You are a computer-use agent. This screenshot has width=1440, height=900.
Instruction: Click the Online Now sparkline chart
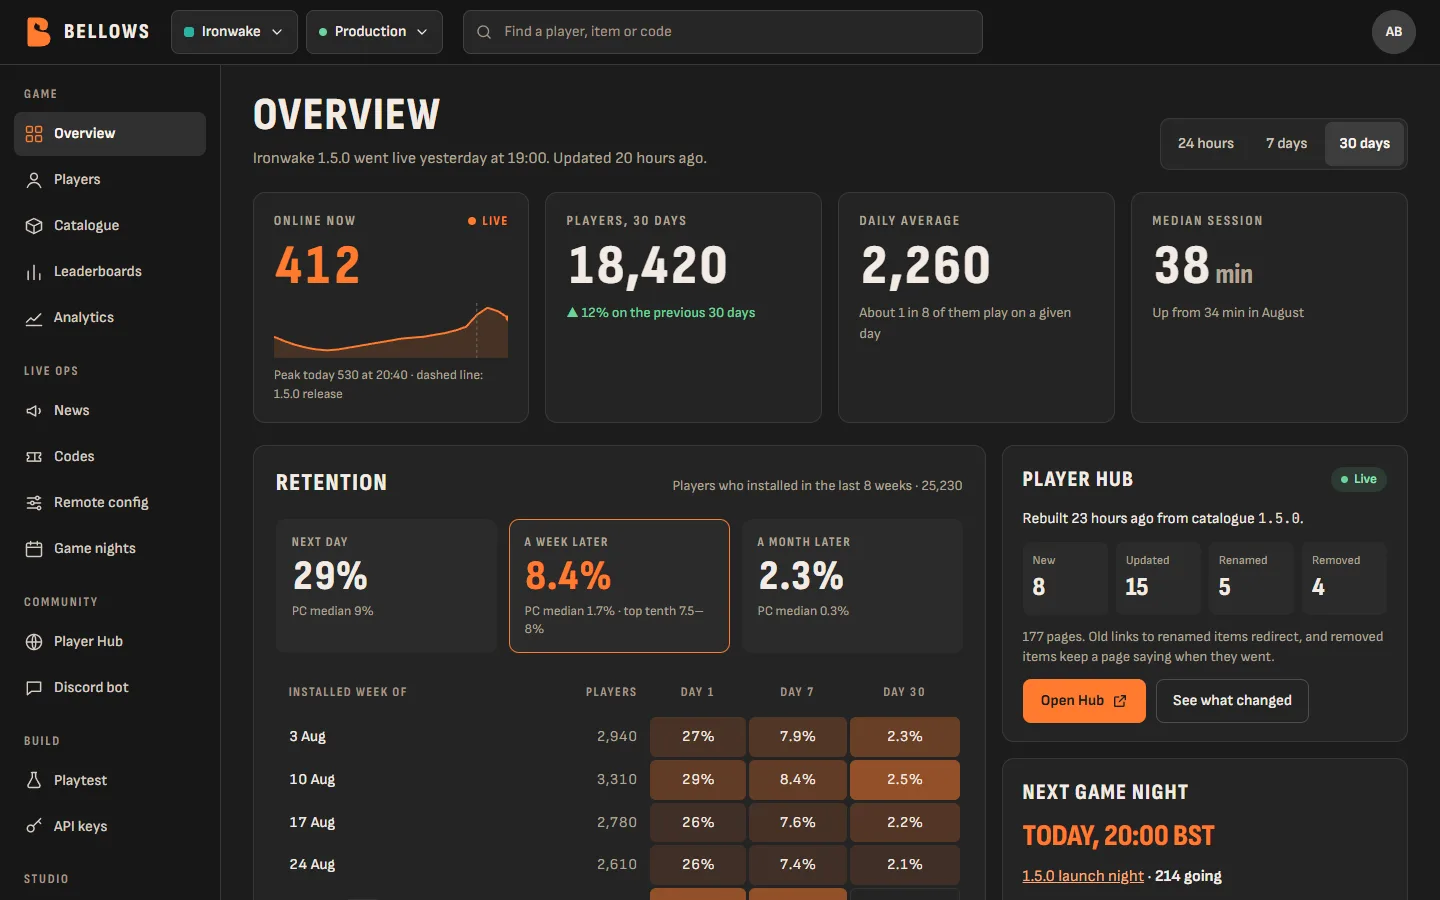[x=391, y=331]
